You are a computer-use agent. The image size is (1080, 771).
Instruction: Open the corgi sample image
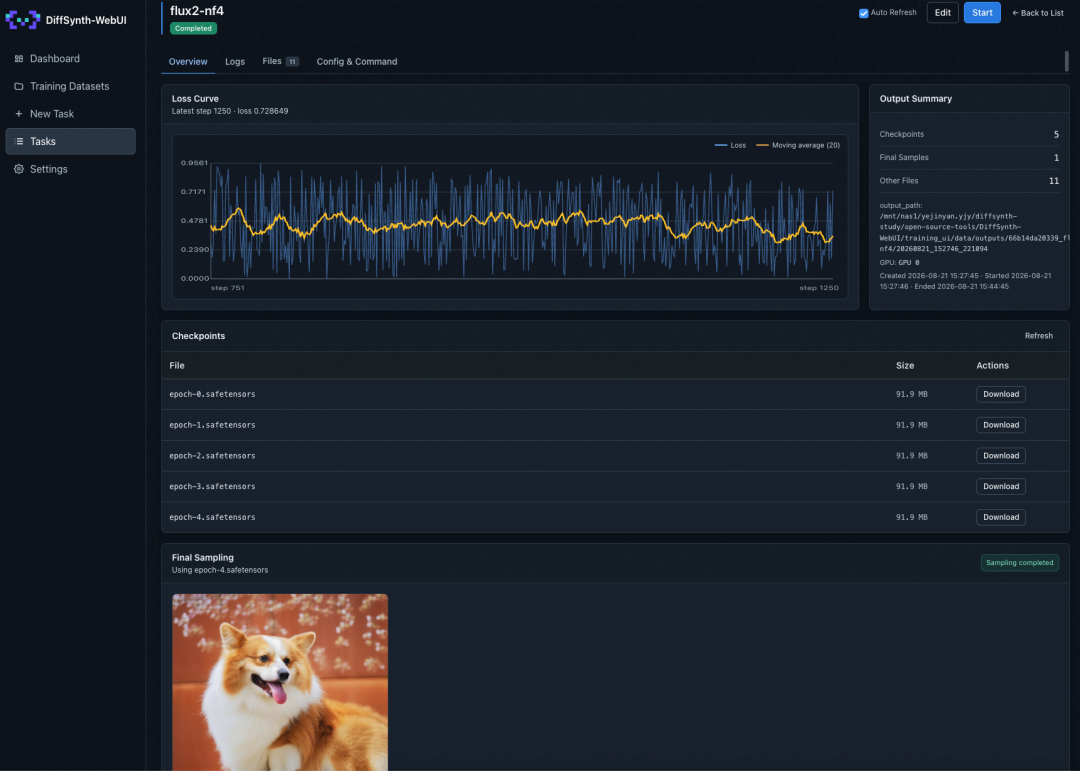point(280,682)
